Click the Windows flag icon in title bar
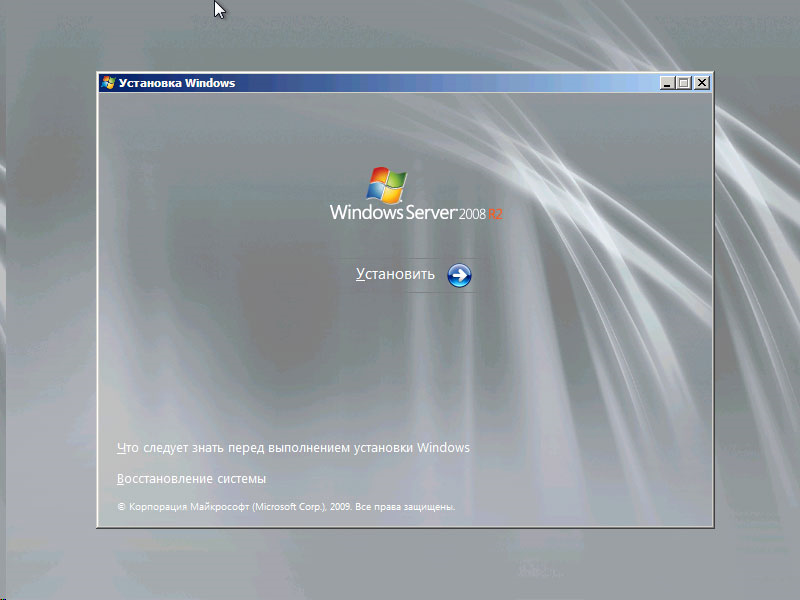Screen dimensions: 800x600 pos(108,83)
